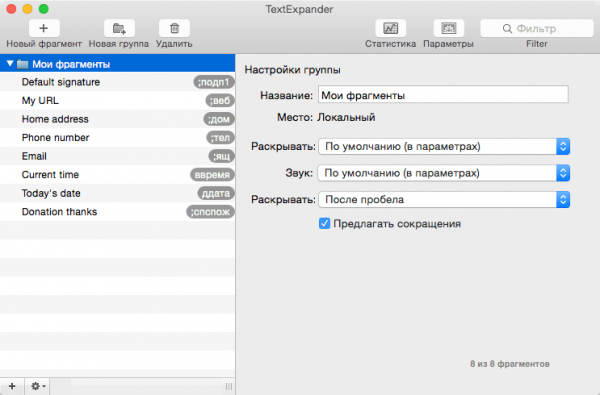Open the gear action menu below the list

(38, 386)
